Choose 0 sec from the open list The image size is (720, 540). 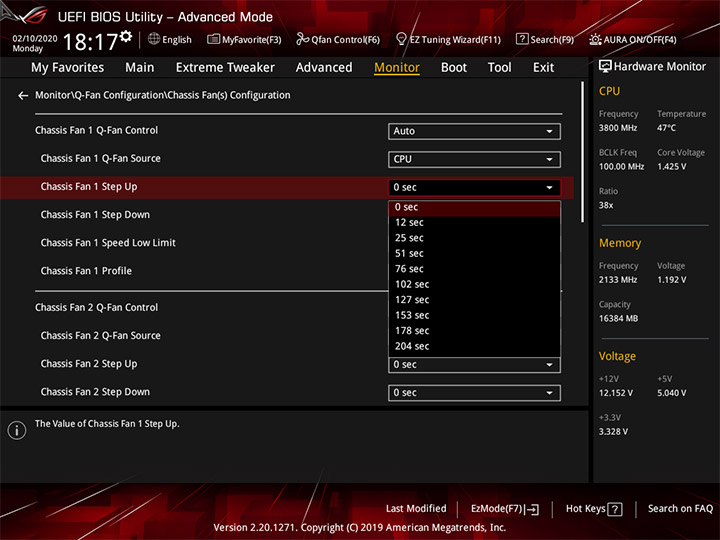pyautogui.click(x=474, y=207)
